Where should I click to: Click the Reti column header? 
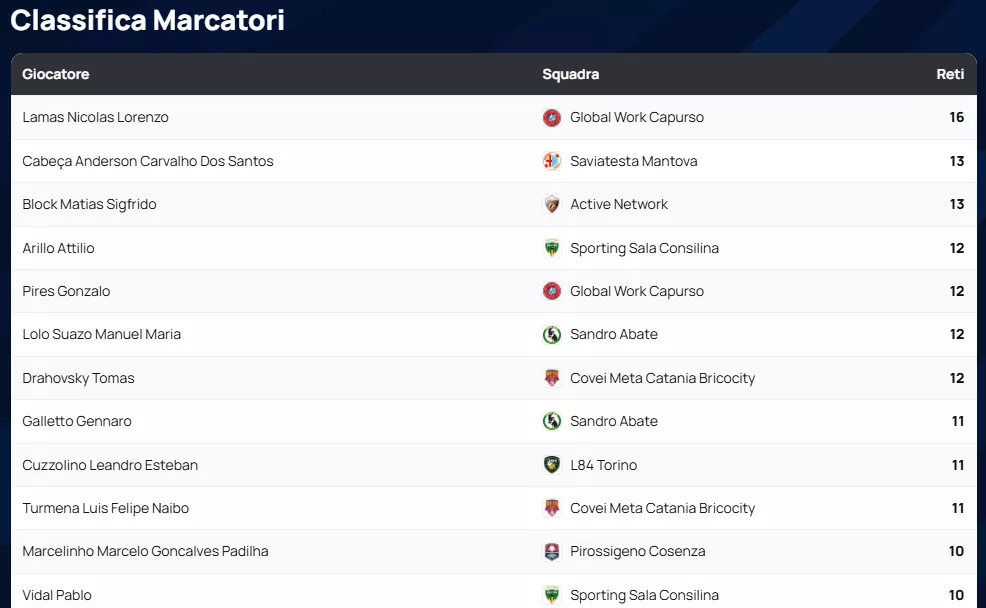click(950, 75)
